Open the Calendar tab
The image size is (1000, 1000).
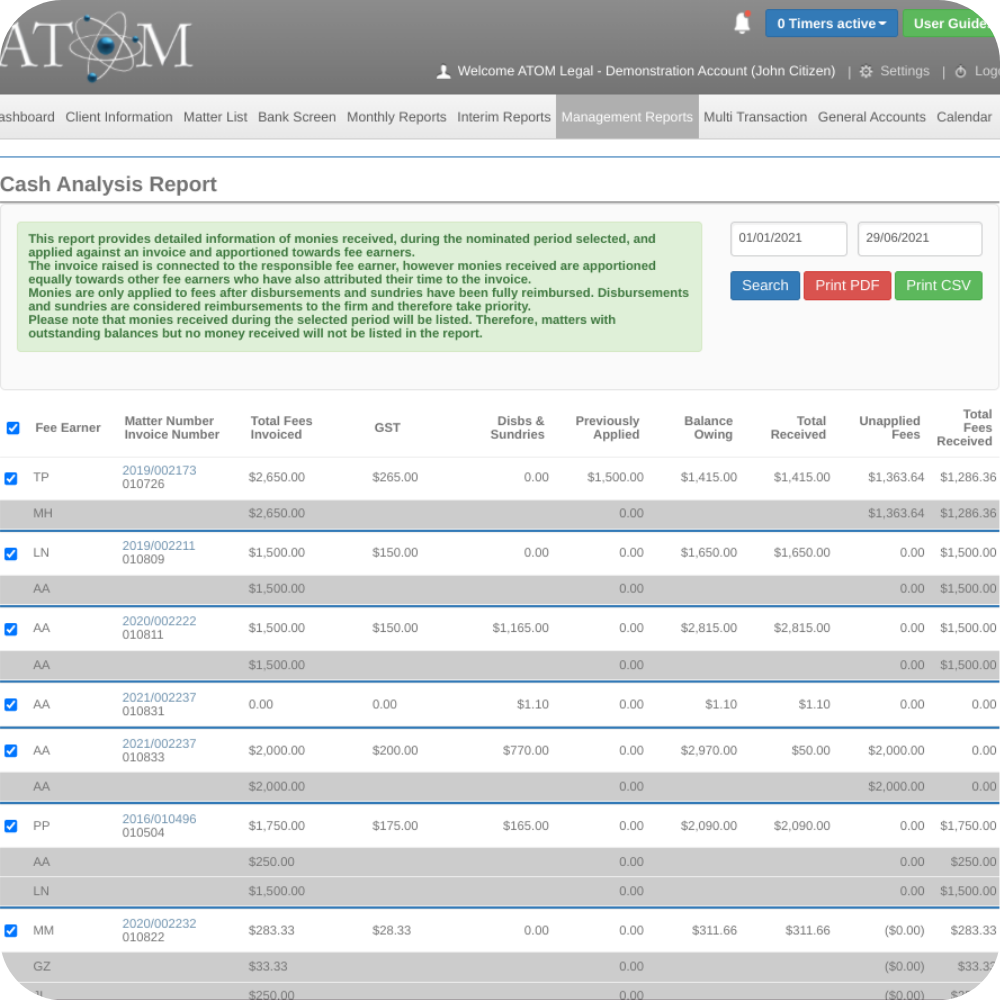(963, 116)
